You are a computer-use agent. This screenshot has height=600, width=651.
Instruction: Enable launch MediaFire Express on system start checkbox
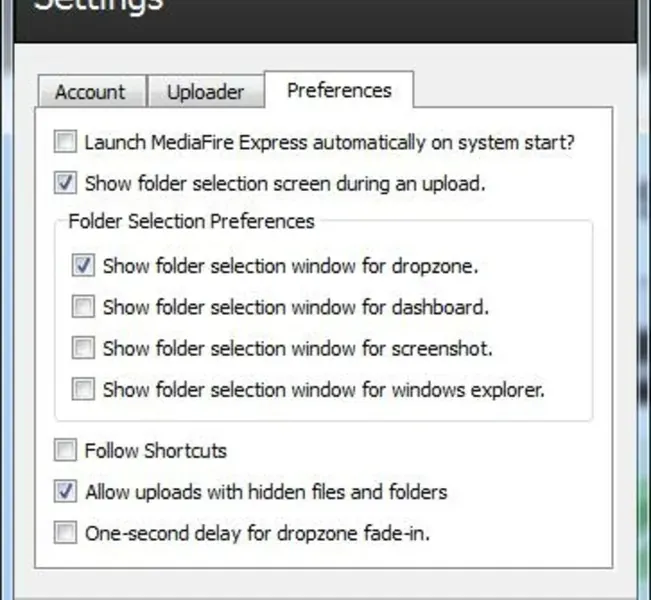point(66,142)
